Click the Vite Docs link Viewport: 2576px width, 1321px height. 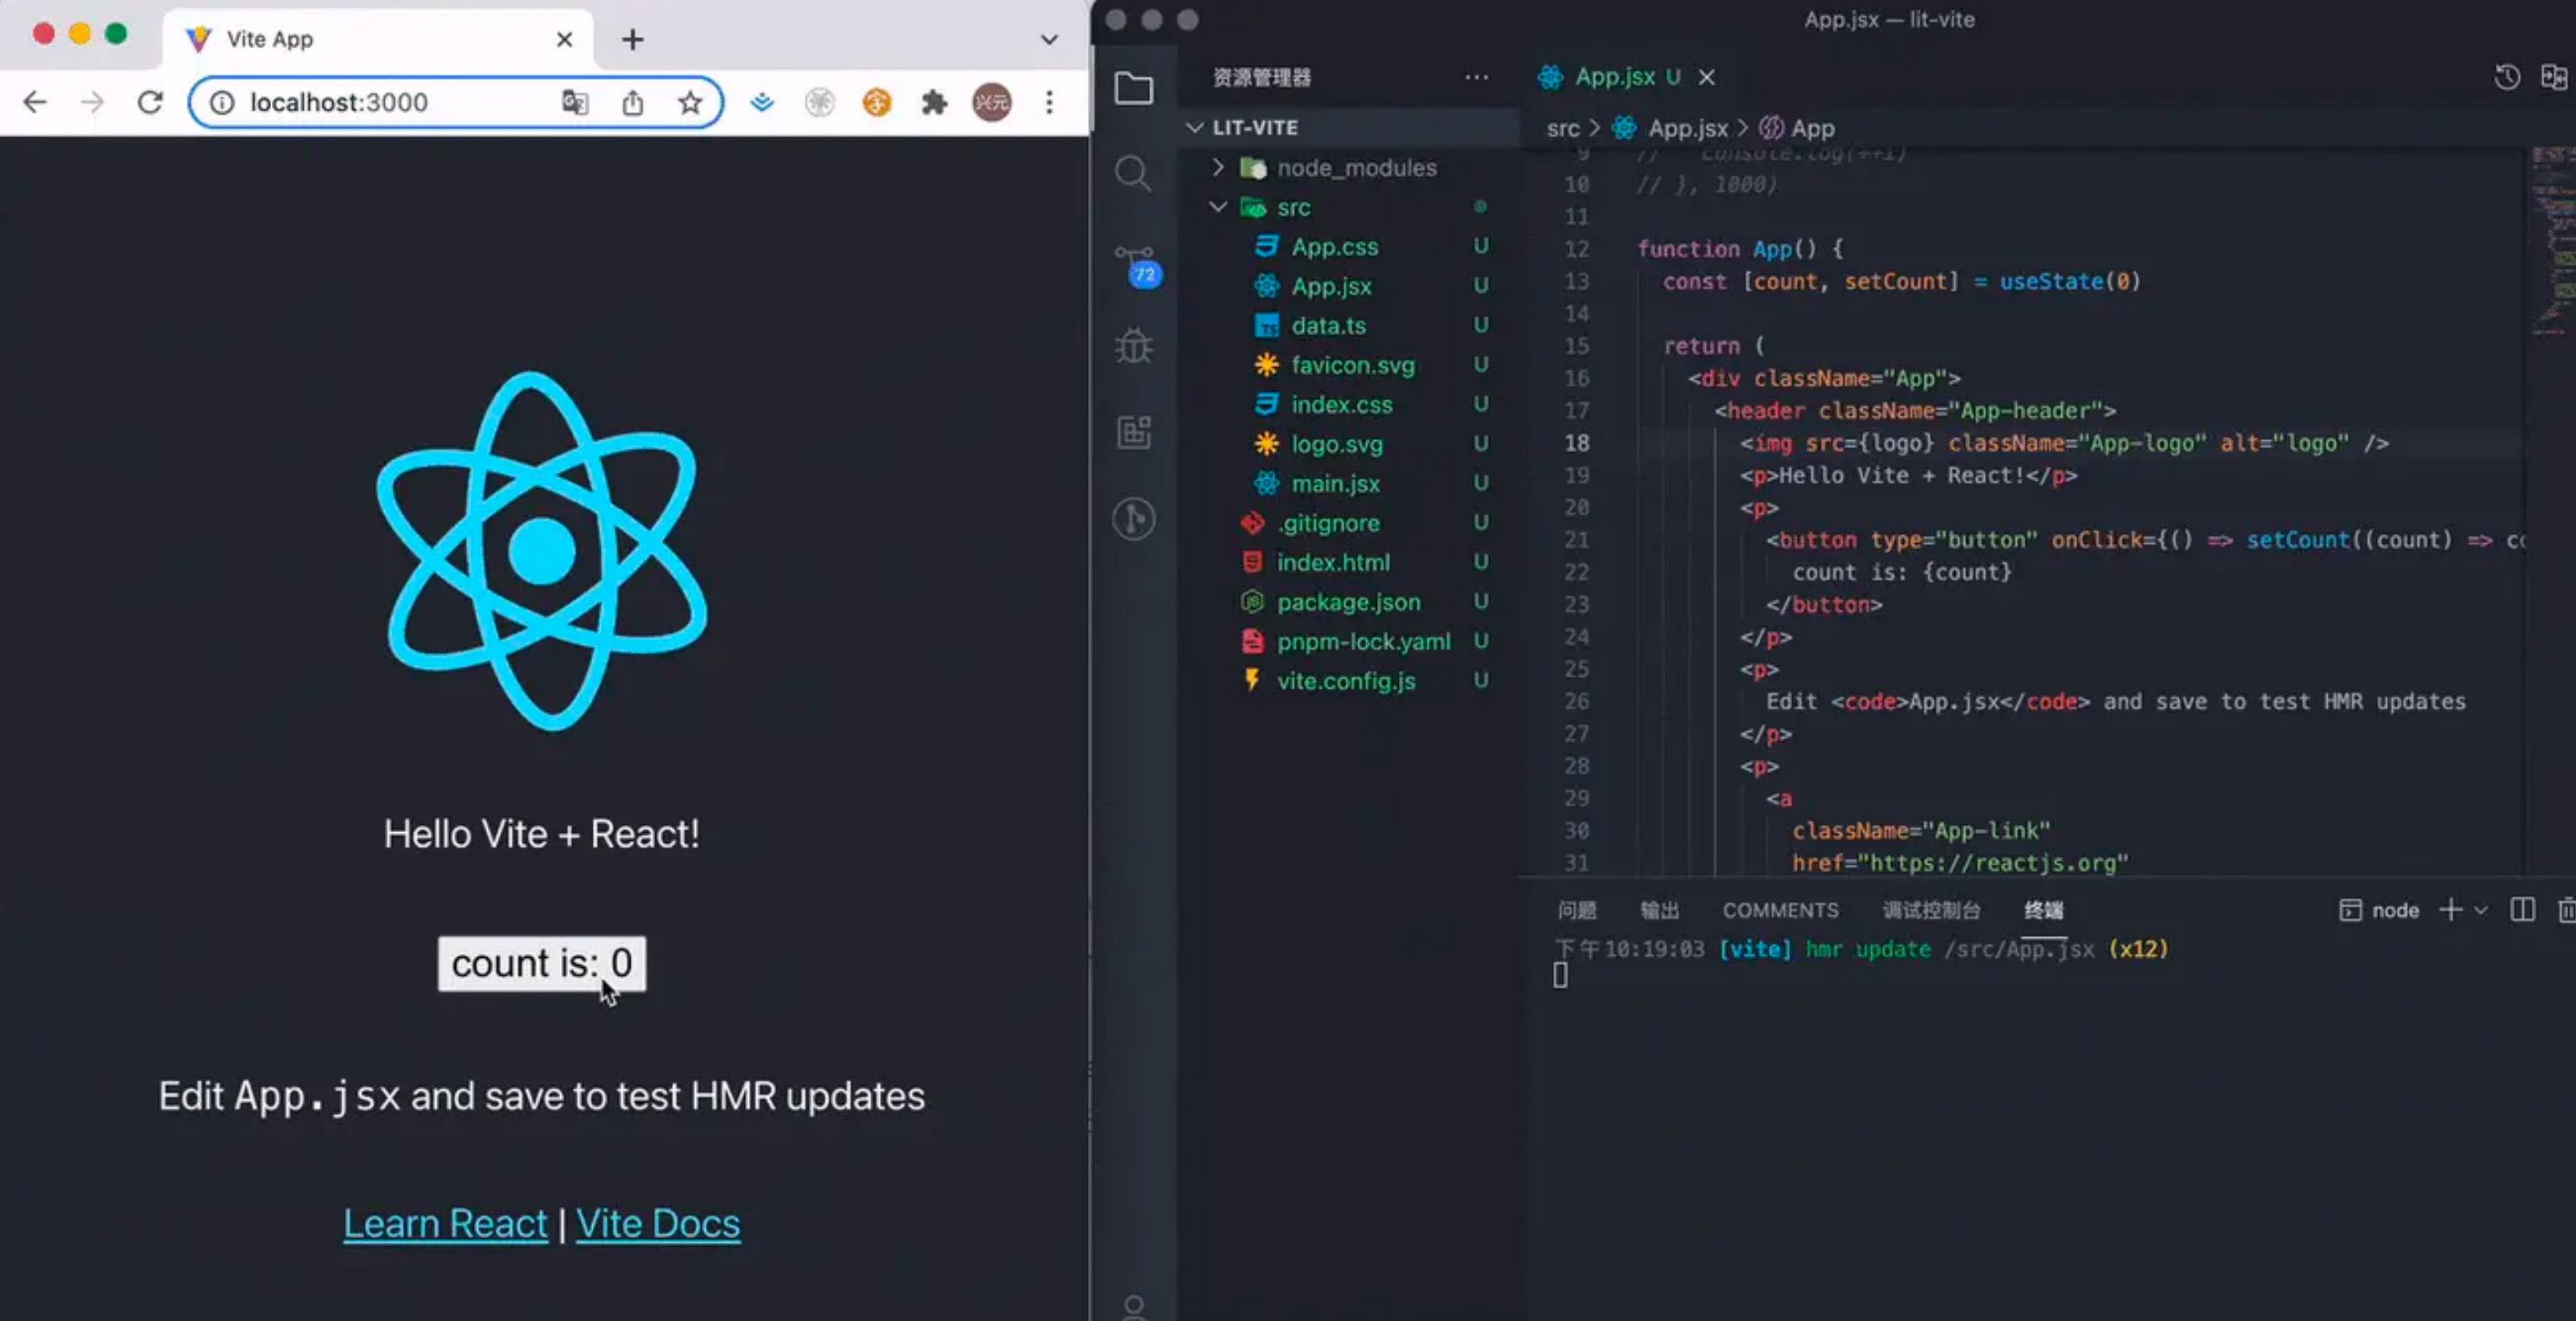click(657, 1222)
